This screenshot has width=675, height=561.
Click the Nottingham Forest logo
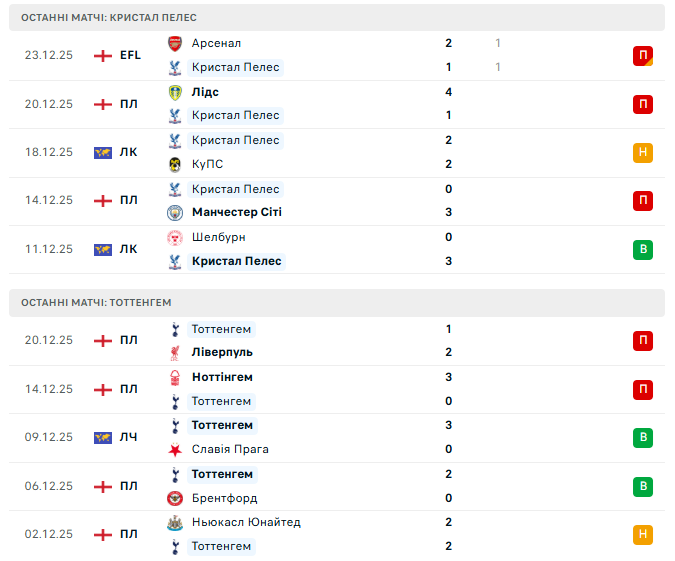point(175,377)
